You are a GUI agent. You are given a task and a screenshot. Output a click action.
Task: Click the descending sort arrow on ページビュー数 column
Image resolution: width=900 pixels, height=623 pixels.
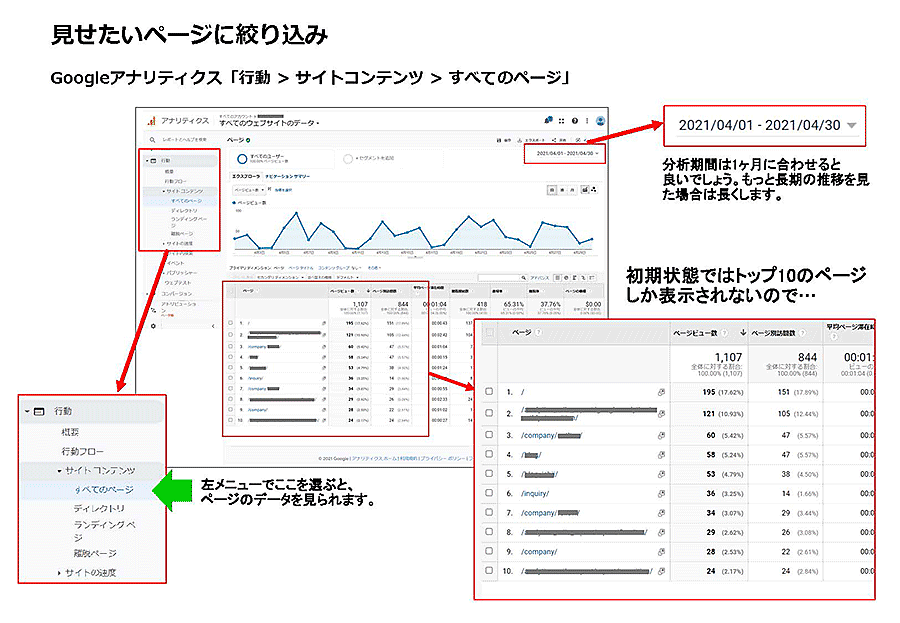pos(743,332)
